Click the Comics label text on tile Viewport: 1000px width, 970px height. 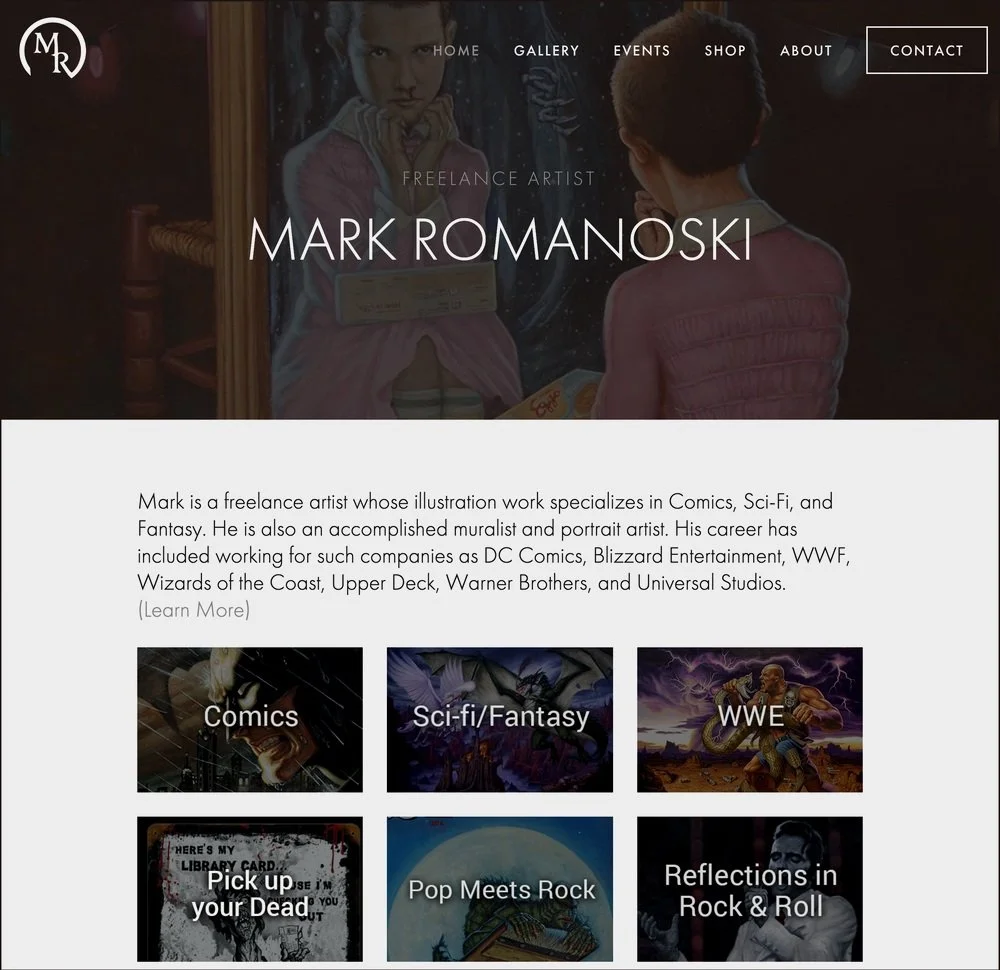click(251, 716)
